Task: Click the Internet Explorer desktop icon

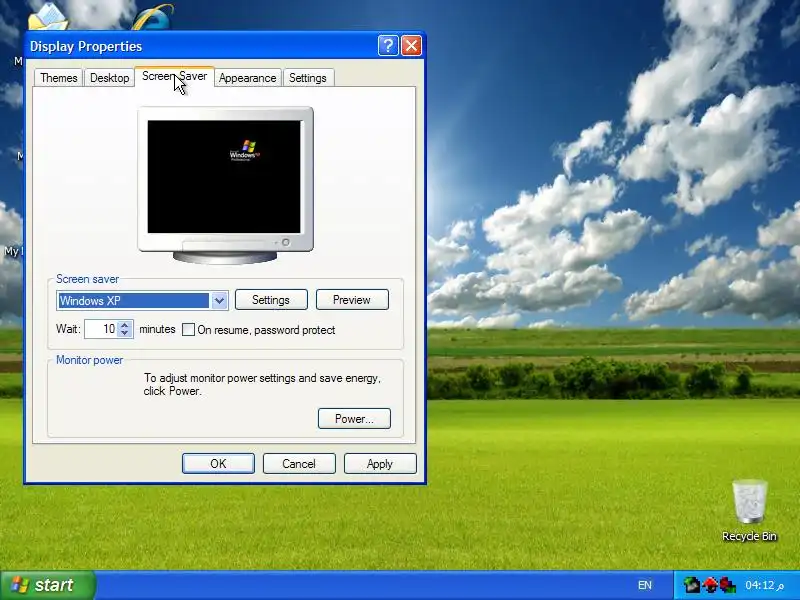Action: click(x=153, y=17)
